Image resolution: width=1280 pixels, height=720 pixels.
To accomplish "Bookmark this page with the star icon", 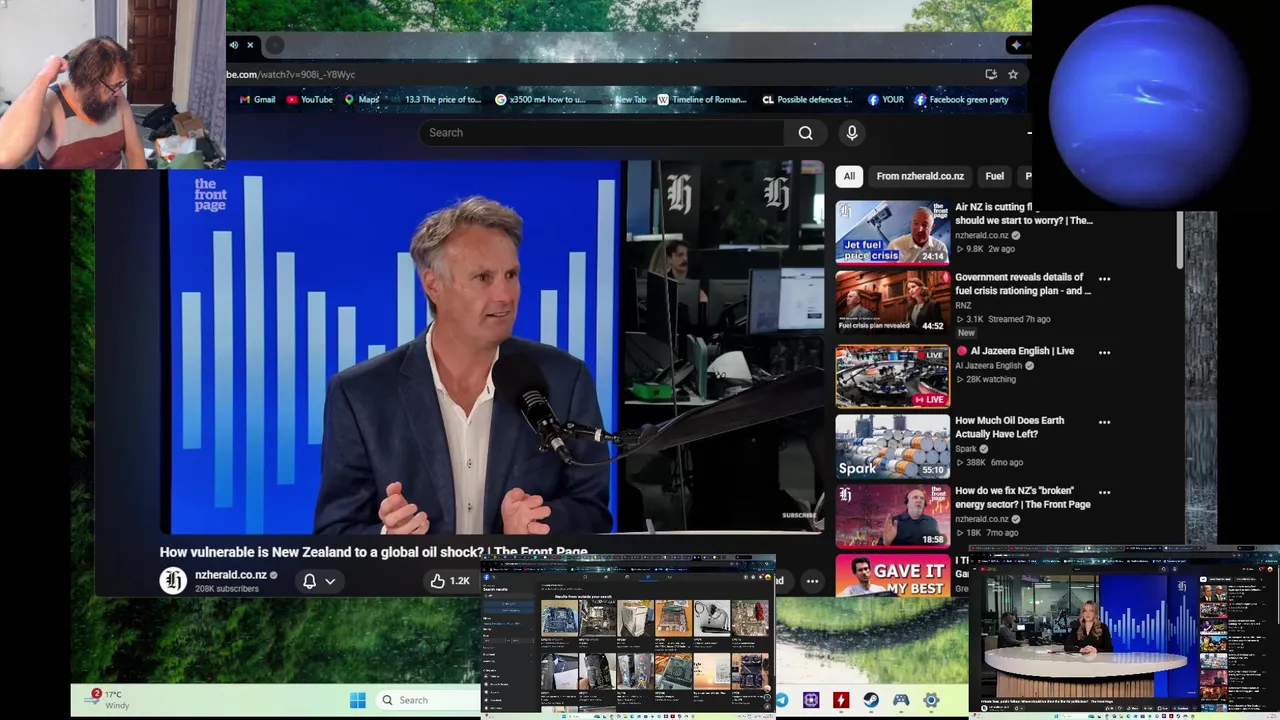I will pos(1013,74).
